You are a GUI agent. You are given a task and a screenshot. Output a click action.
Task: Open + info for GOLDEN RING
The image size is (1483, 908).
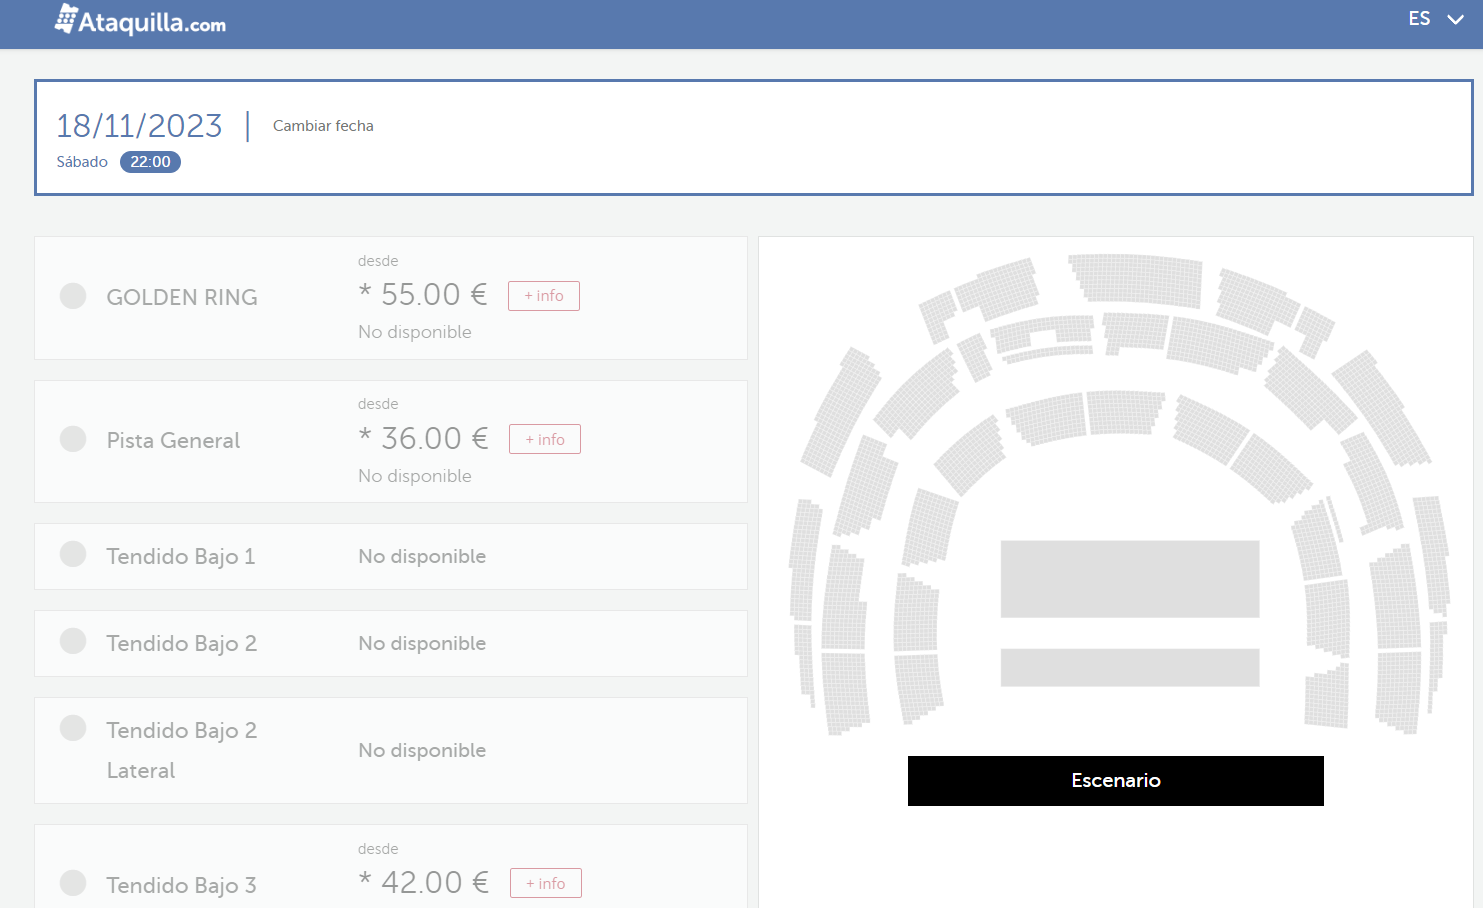point(544,296)
